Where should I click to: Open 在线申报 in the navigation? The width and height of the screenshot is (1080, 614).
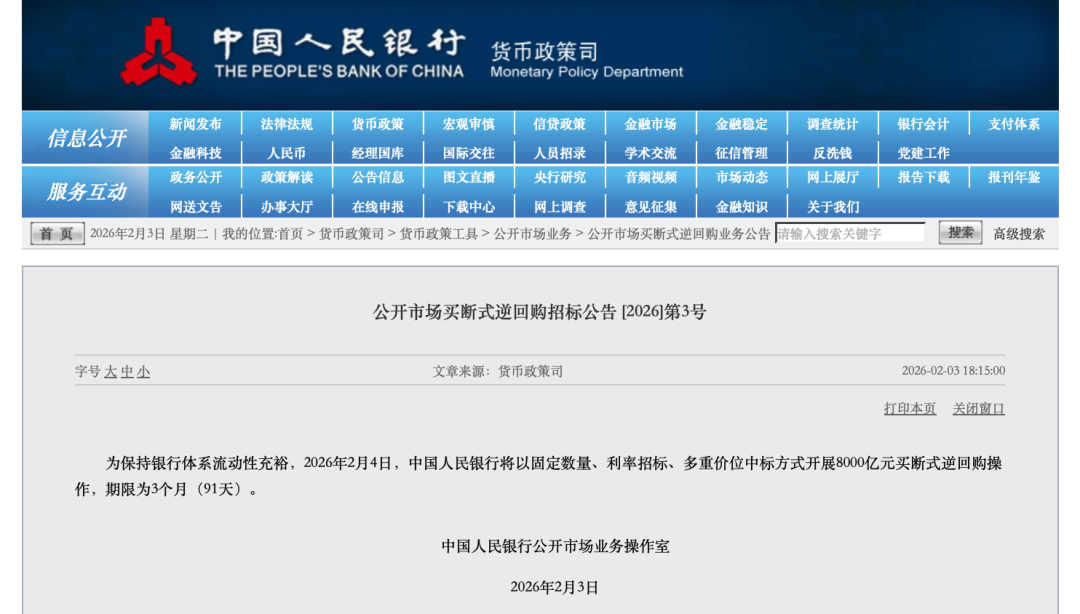377,207
